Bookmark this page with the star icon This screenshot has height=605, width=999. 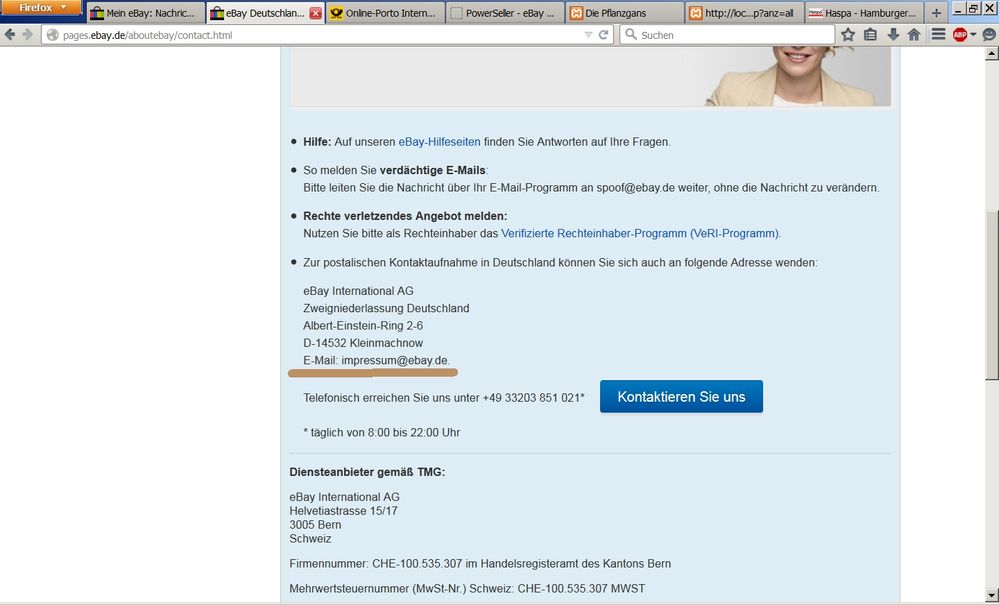[x=848, y=35]
